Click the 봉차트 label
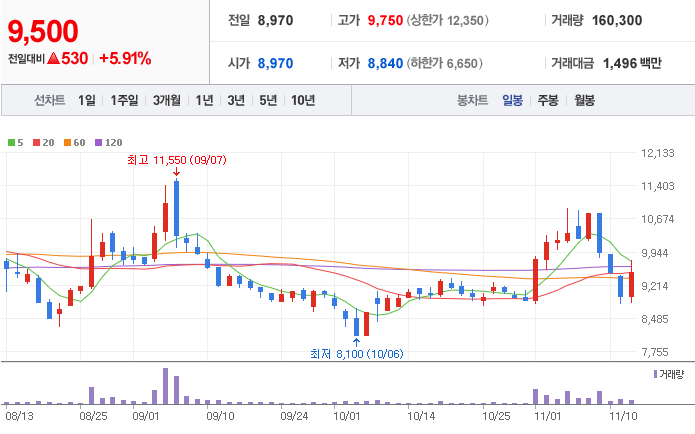 tap(472, 100)
